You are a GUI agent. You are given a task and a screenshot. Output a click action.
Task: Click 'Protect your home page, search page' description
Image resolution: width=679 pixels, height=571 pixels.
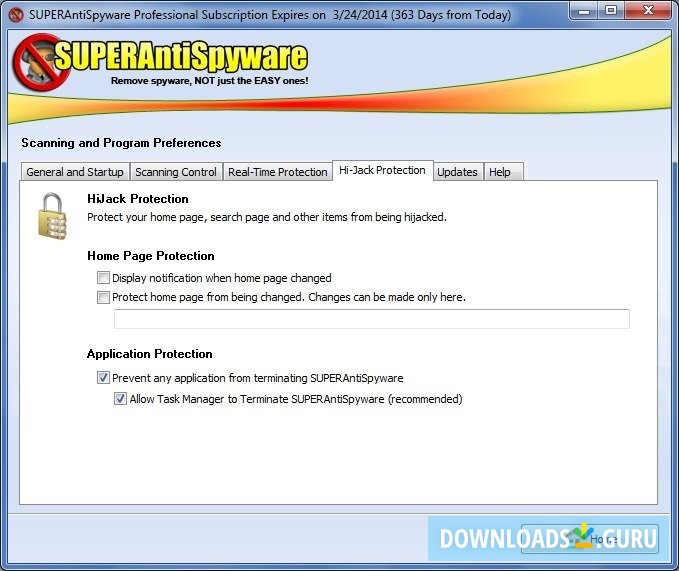267,217
